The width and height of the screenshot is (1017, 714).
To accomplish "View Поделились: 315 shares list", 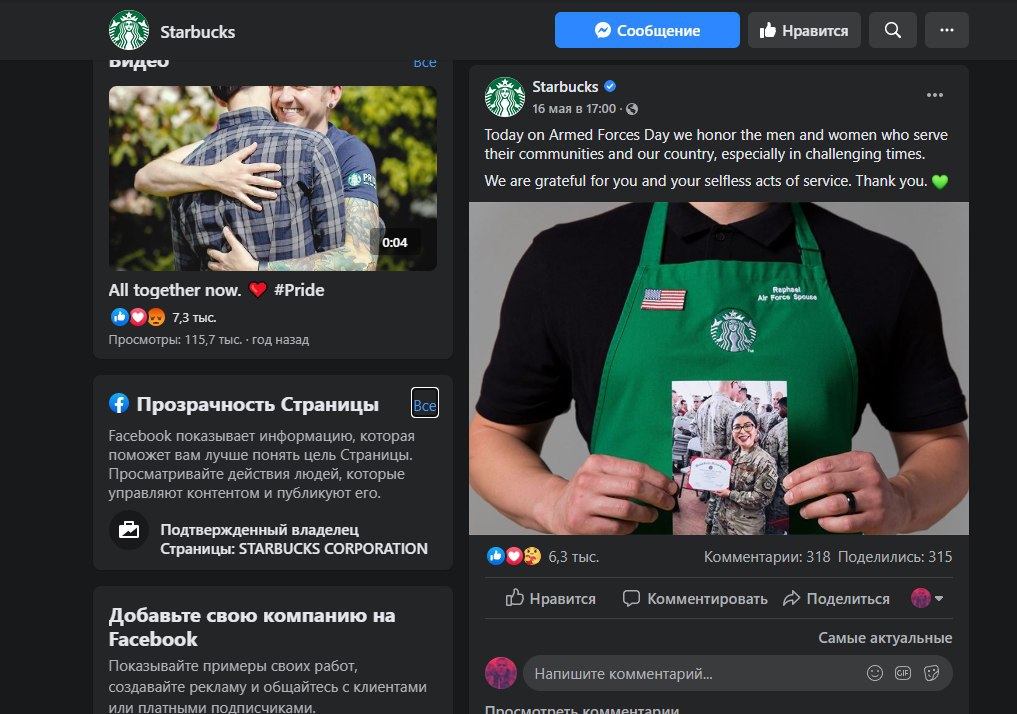I will coord(895,556).
